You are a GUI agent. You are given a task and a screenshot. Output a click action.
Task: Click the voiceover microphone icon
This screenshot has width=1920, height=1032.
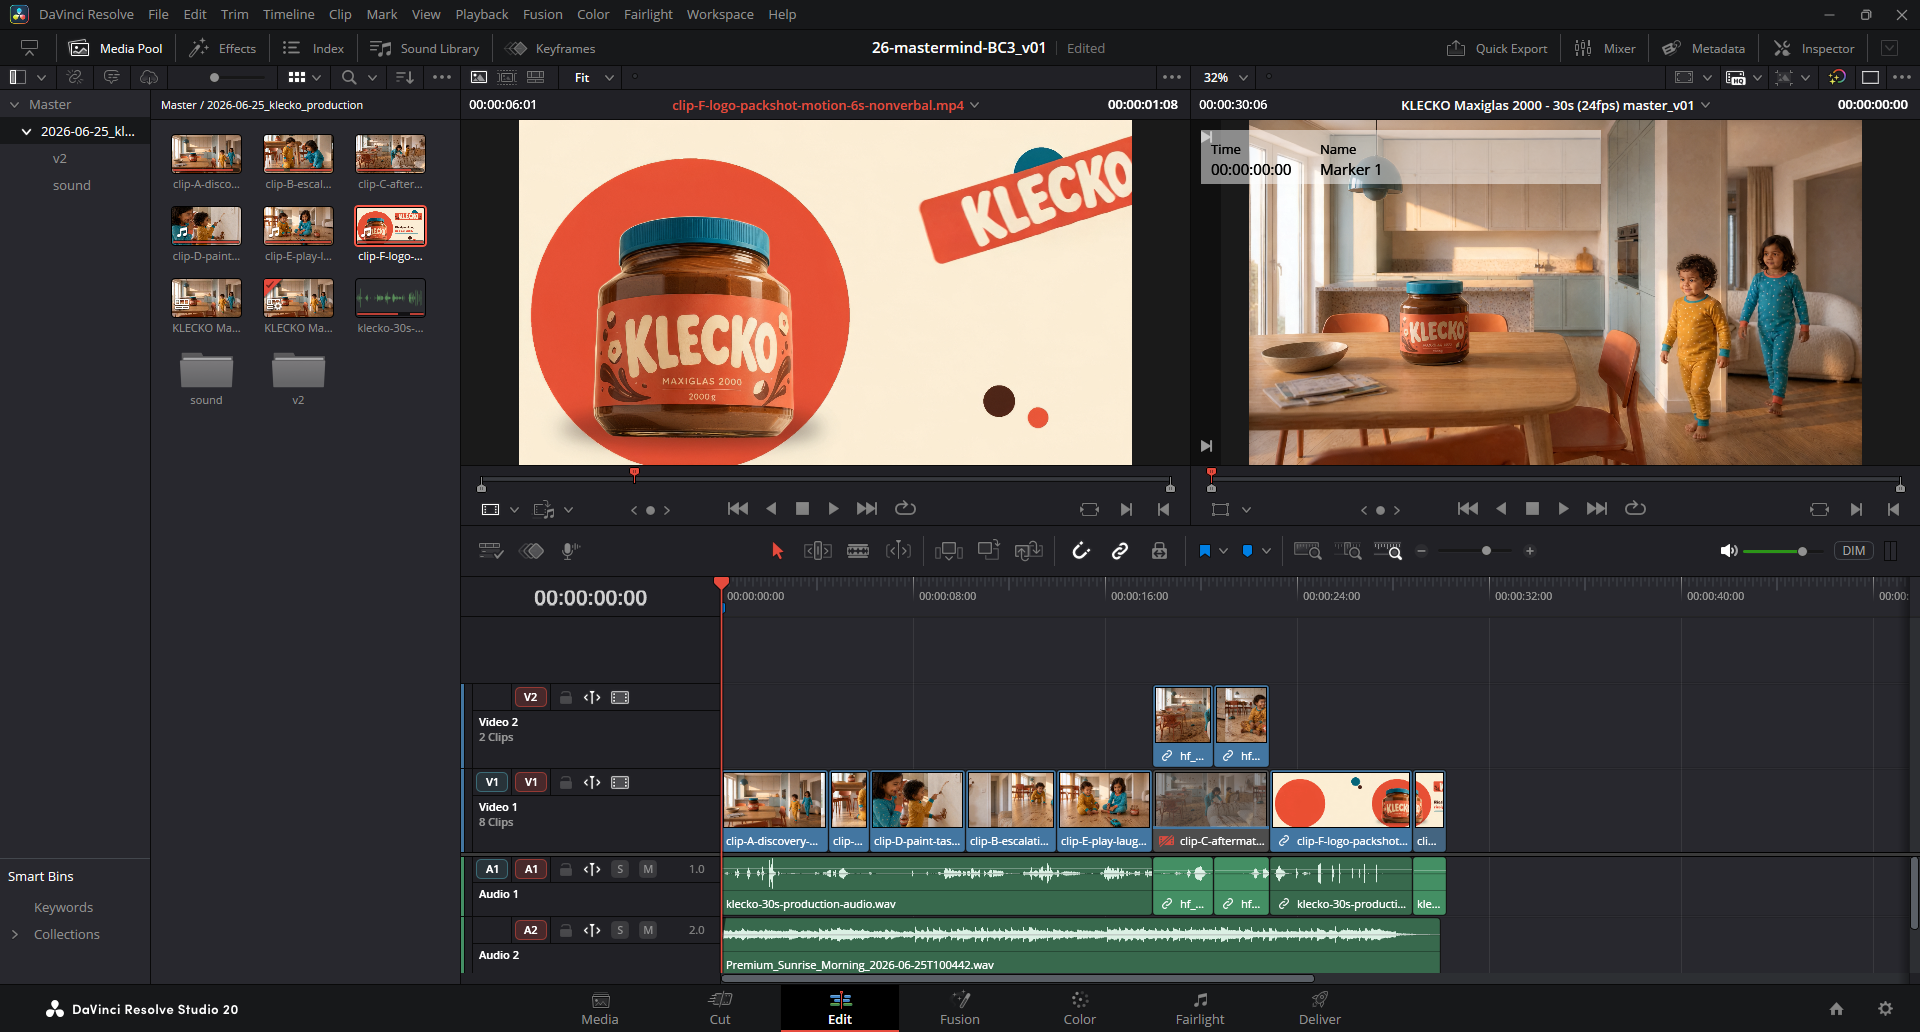tap(570, 551)
